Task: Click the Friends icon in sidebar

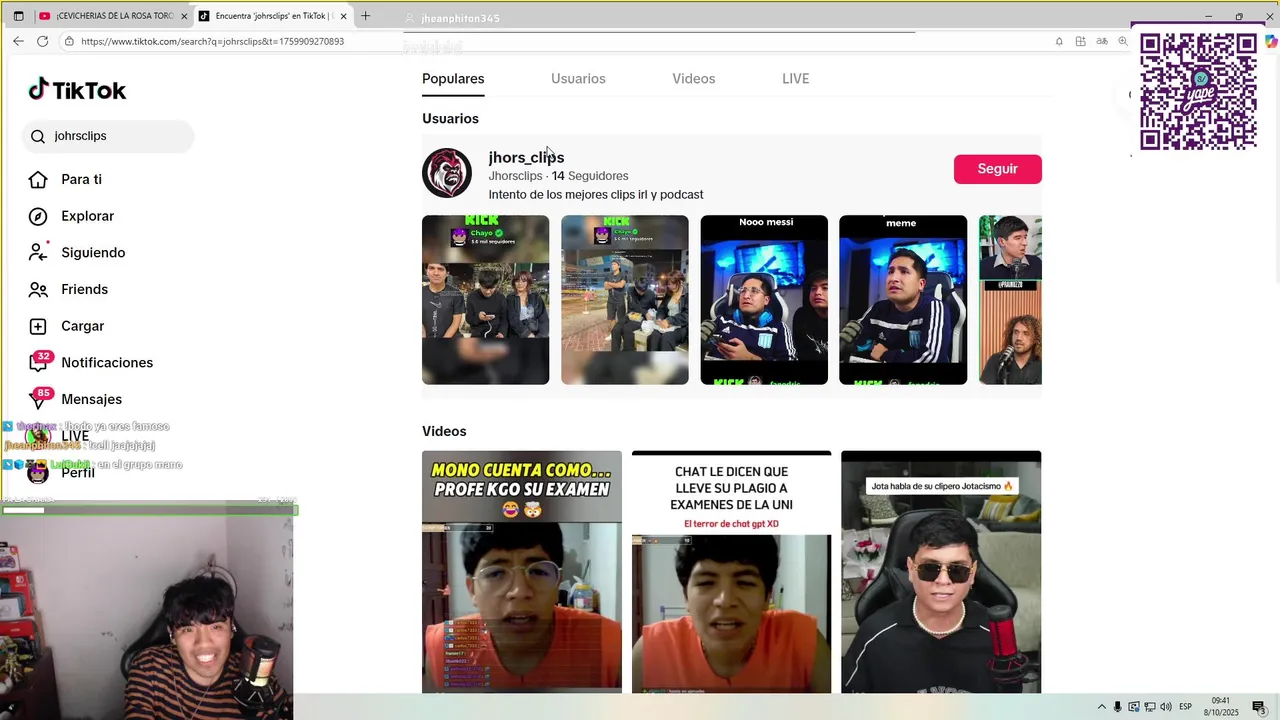Action: coord(38,290)
